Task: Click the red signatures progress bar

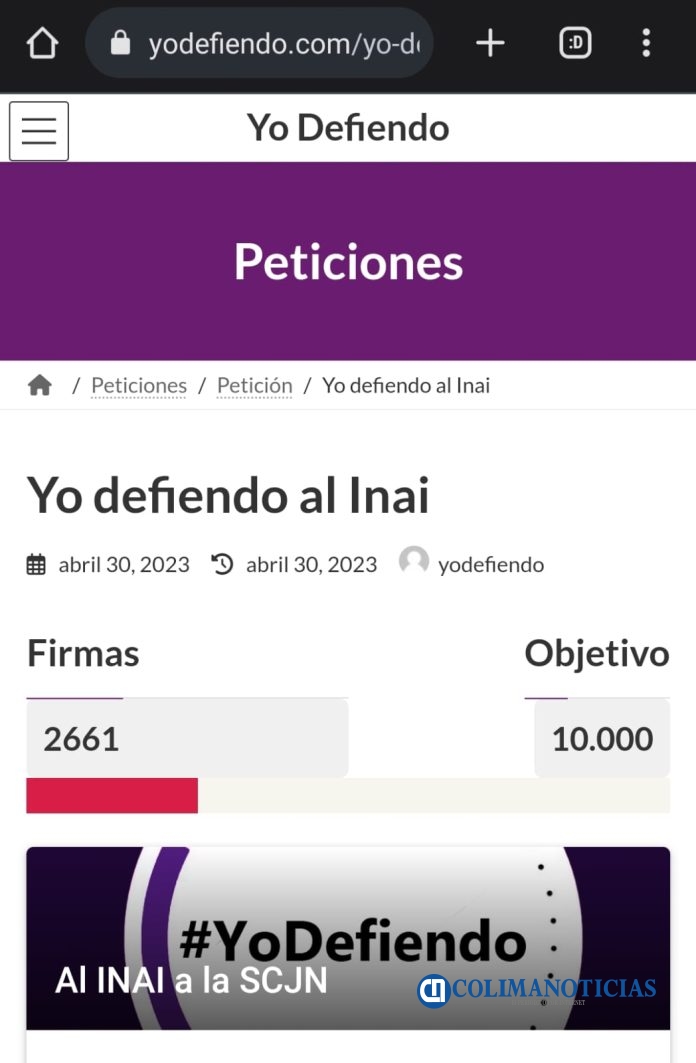Action: point(112,795)
